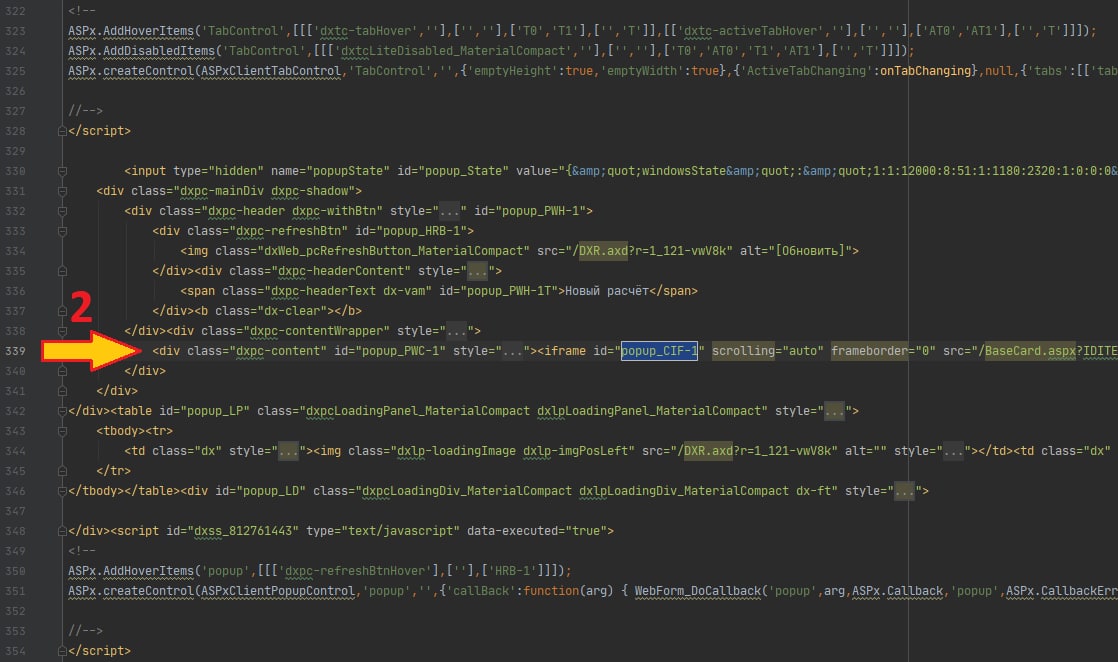The width and height of the screenshot is (1118, 662).
Task: Click the DXR.axd link on line 344
Action: point(708,451)
